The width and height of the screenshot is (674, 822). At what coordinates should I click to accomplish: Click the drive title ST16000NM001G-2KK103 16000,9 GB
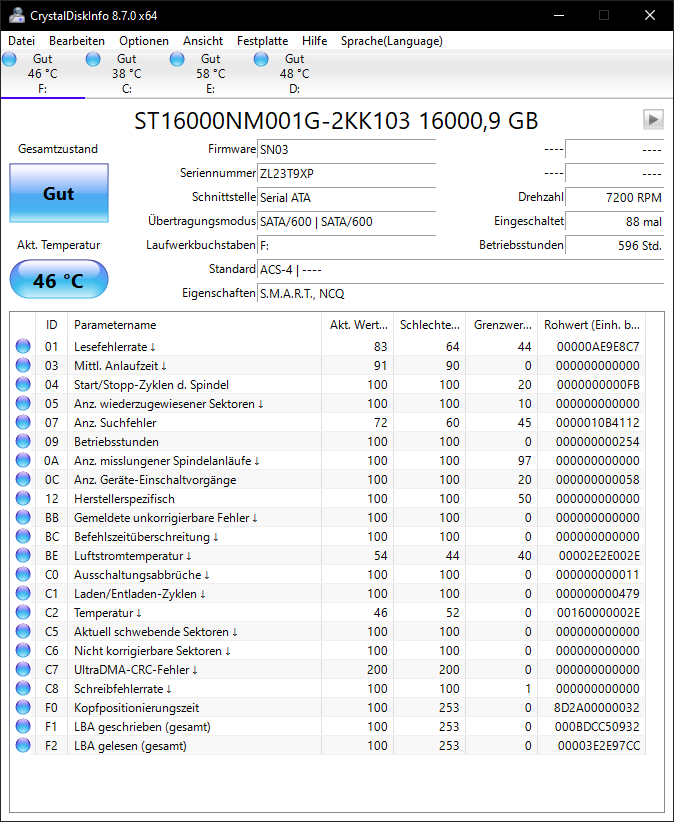point(336,121)
